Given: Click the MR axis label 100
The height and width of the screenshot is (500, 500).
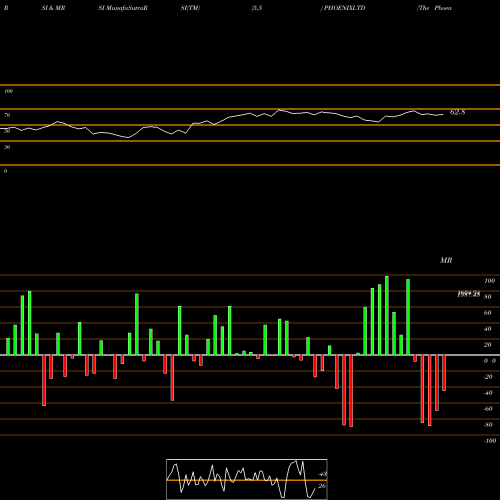Looking at the screenshot, I should coord(489,281).
